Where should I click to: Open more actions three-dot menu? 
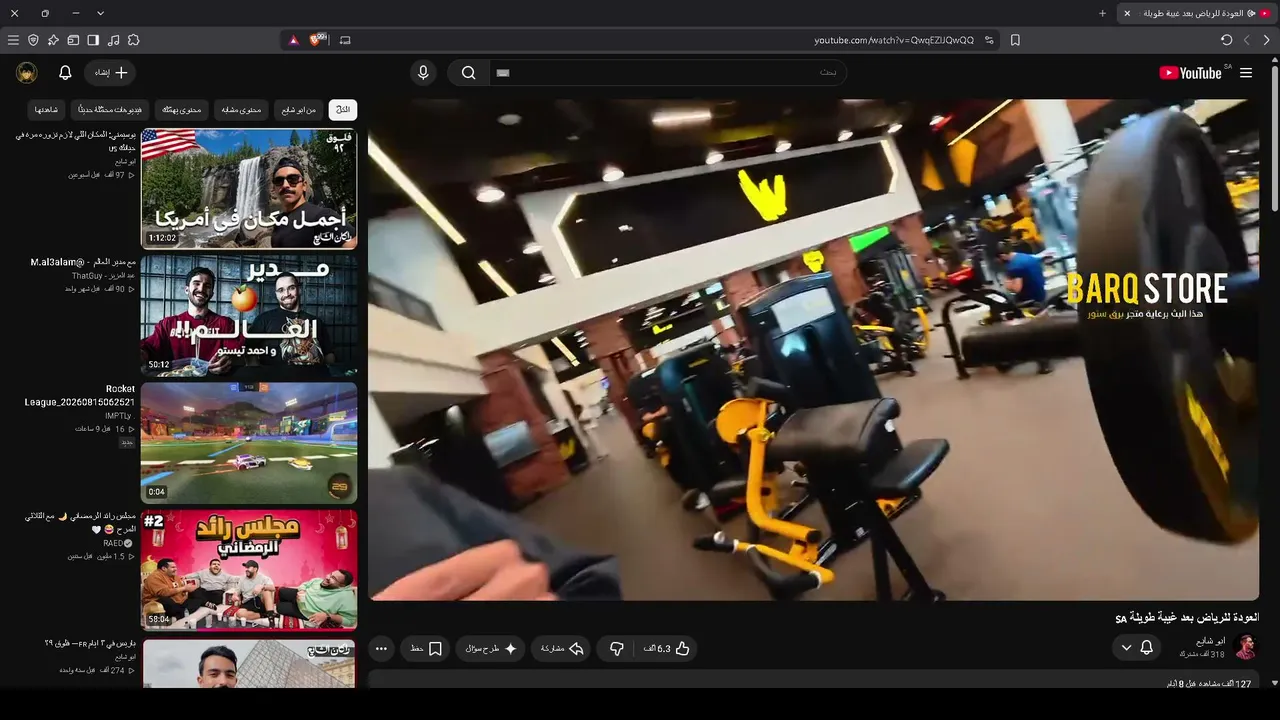(x=381, y=649)
